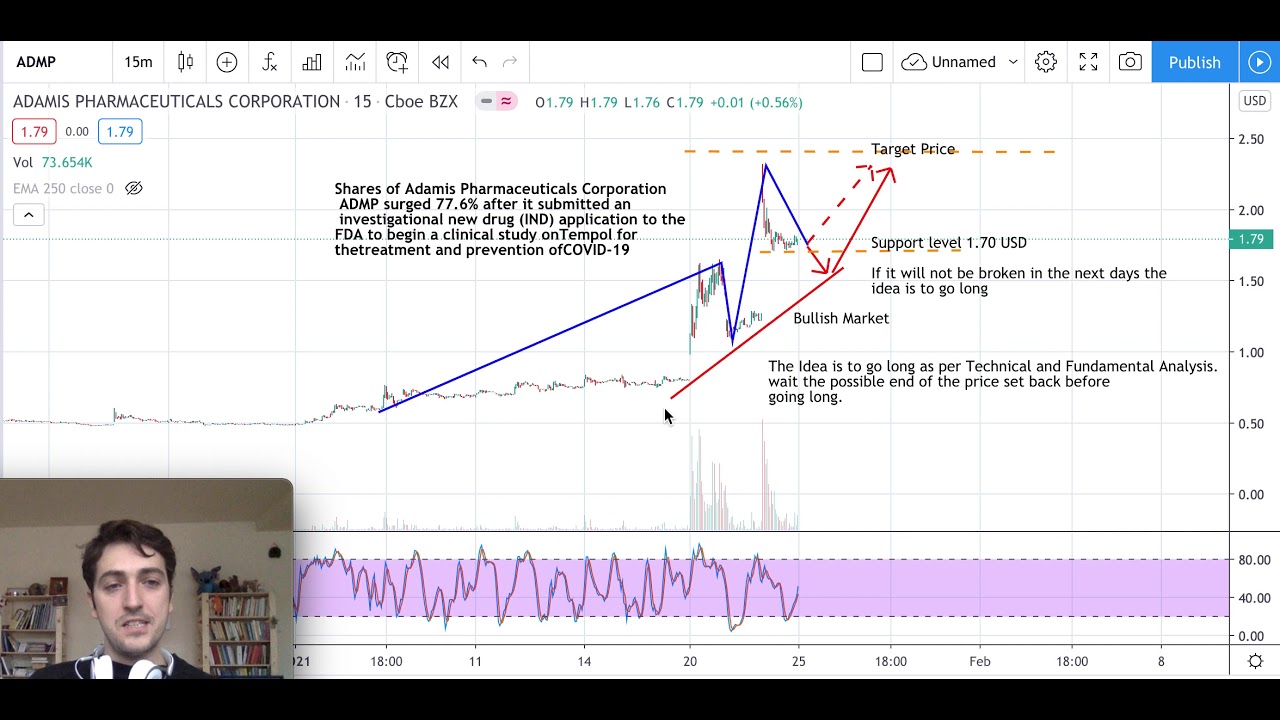
Task: Select the Support level 1.70 USD label
Action: click(948, 242)
